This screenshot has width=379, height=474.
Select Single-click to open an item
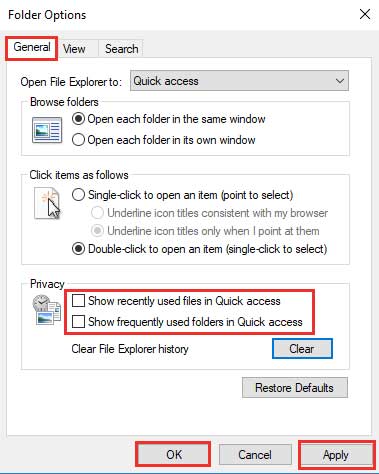[x=78, y=195]
